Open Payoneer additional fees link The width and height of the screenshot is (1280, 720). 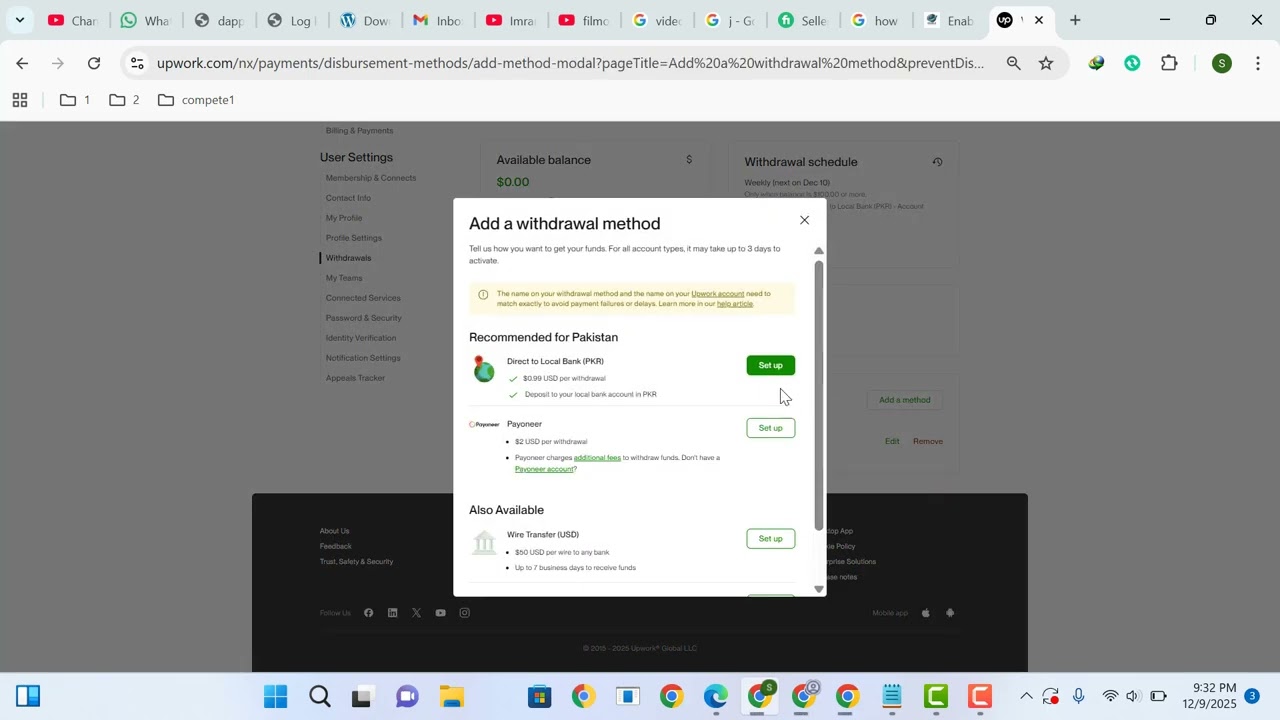tap(597, 458)
